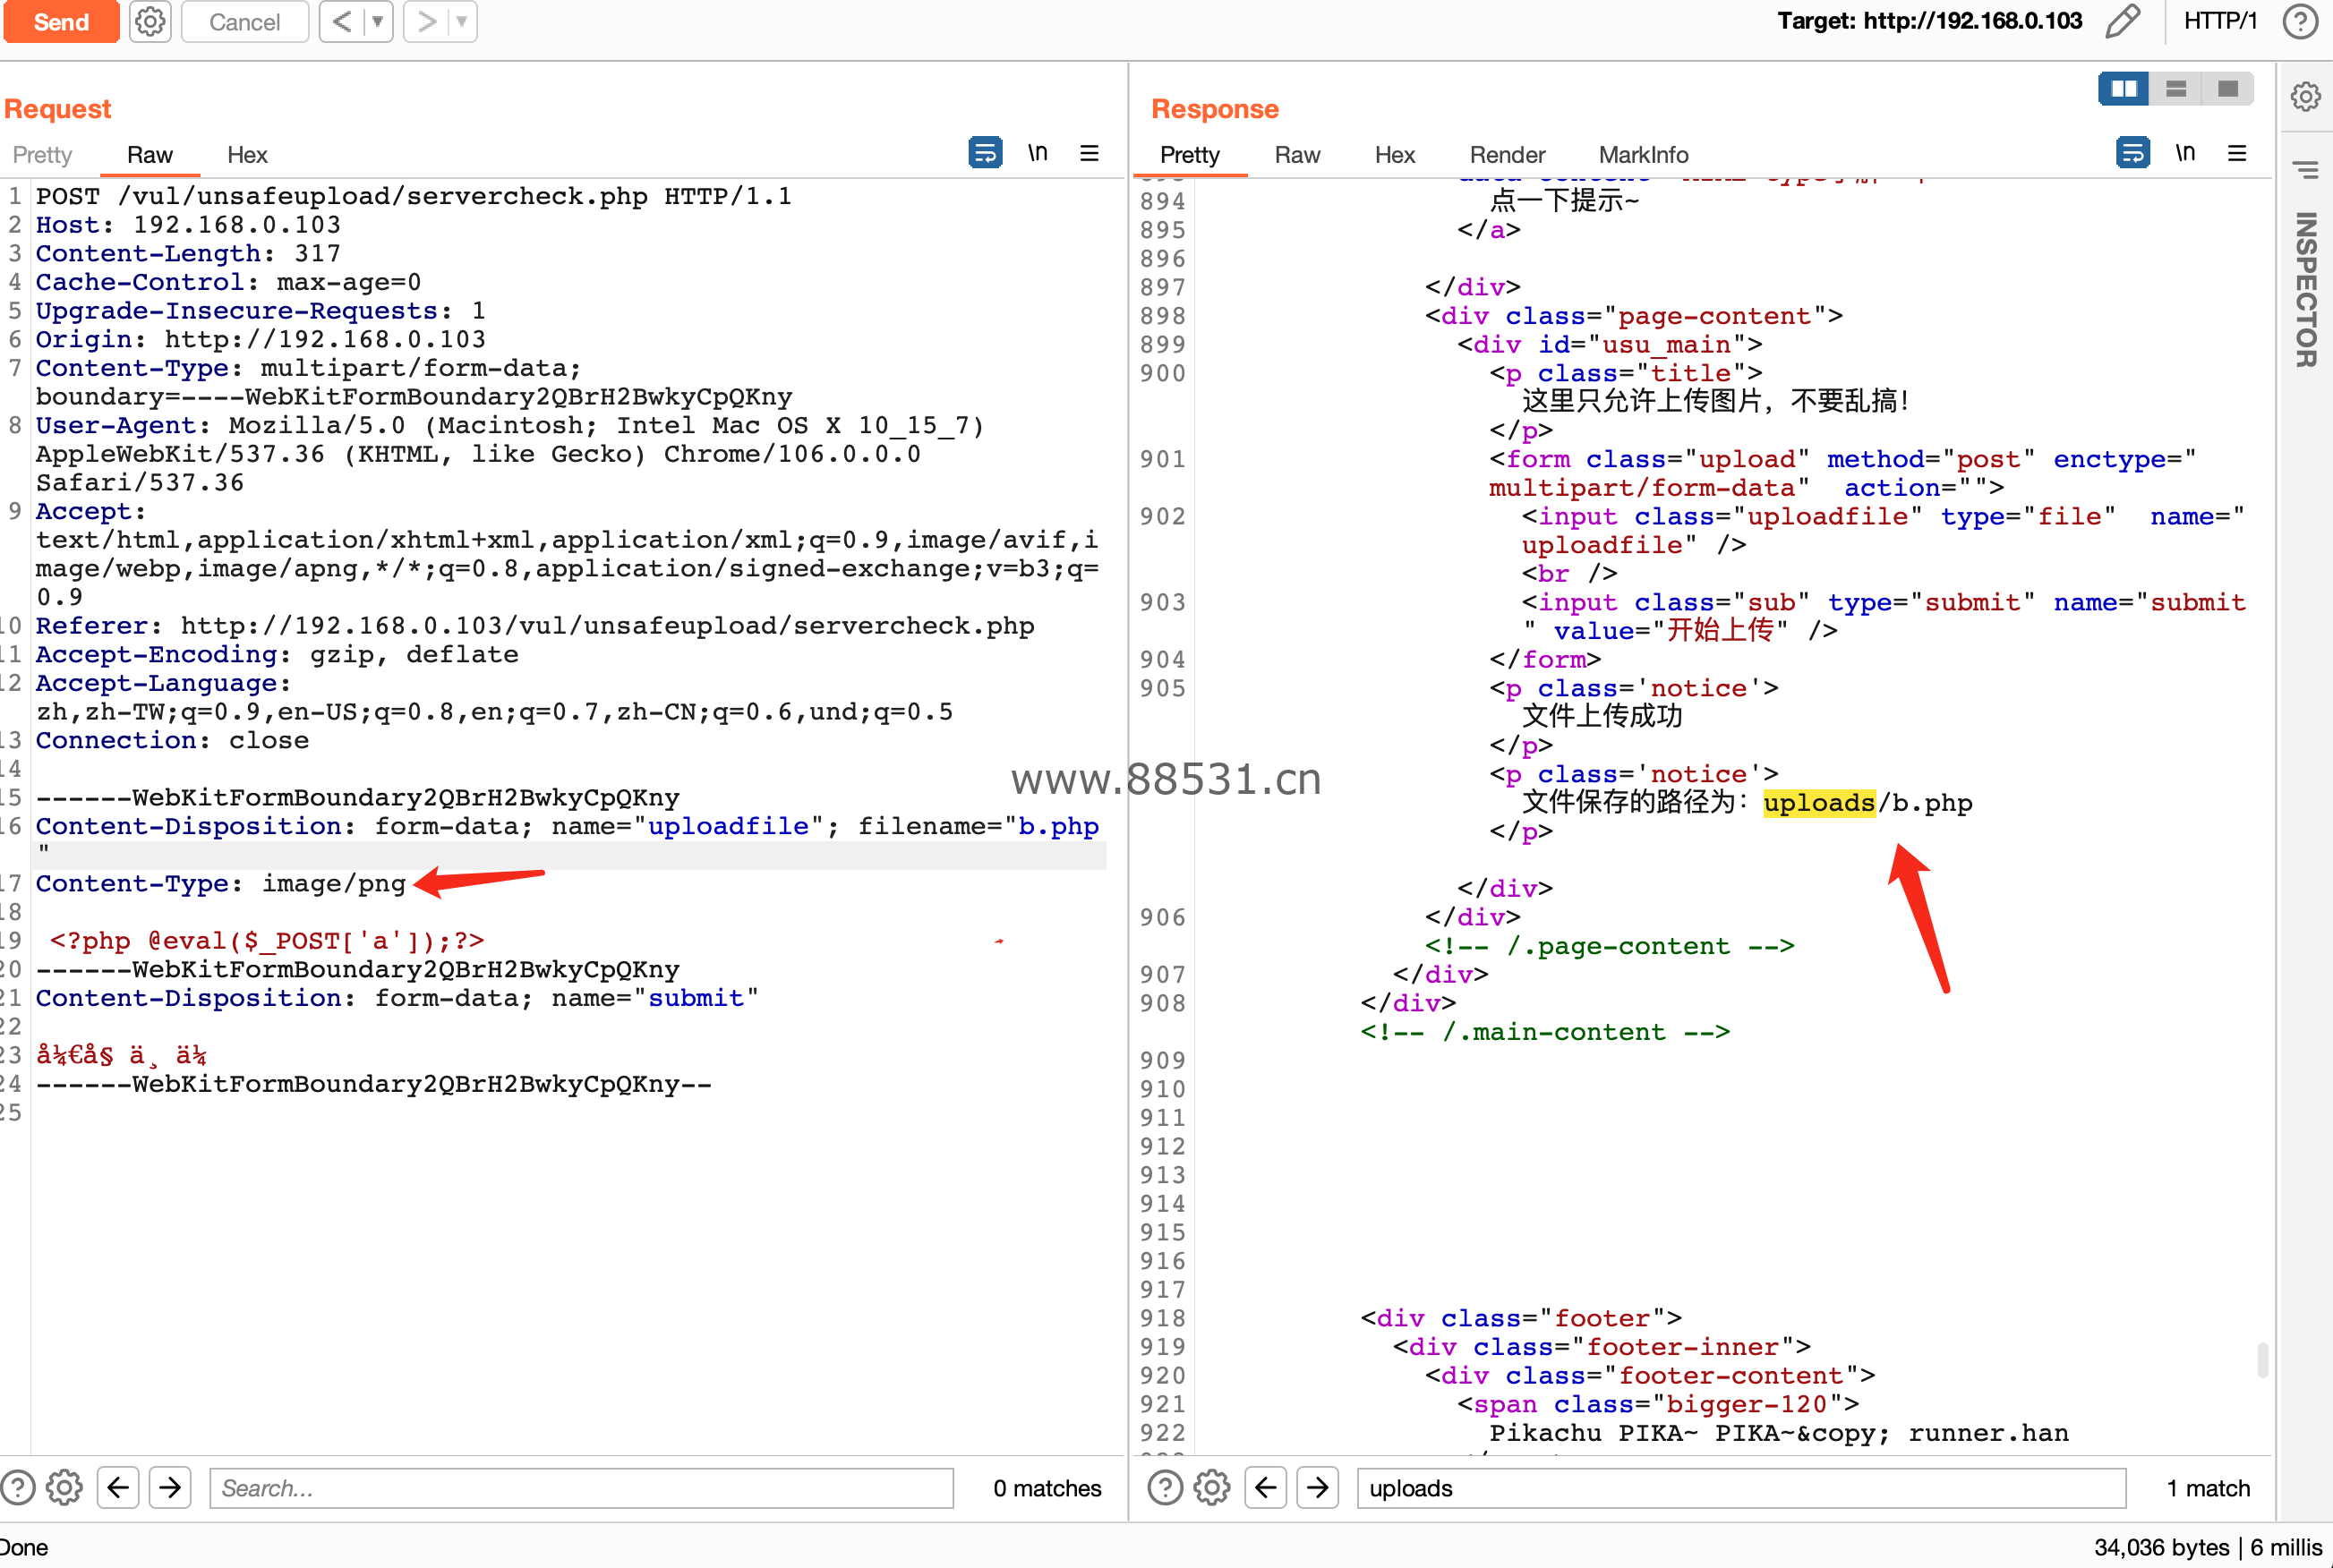Open Request panel hamburger menu
The height and width of the screenshot is (1568, 2333).
point(1090,153)
